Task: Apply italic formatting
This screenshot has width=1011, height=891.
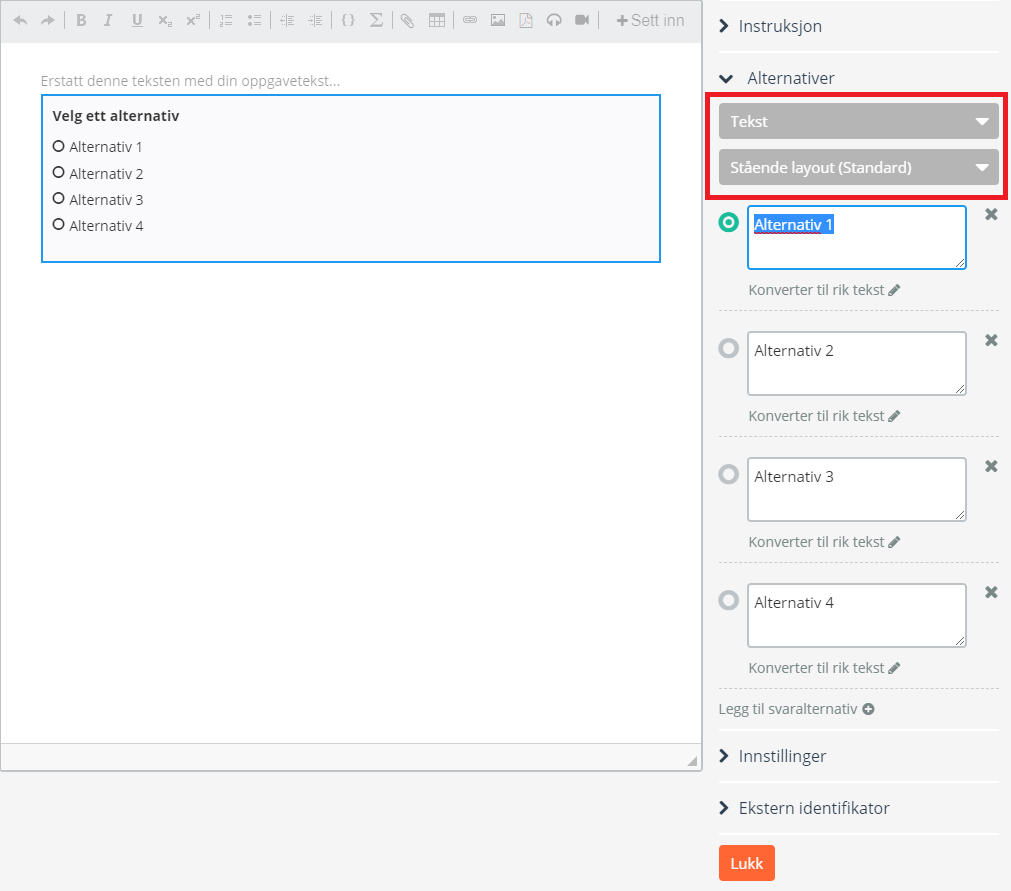Action: [x=108, y=21]
